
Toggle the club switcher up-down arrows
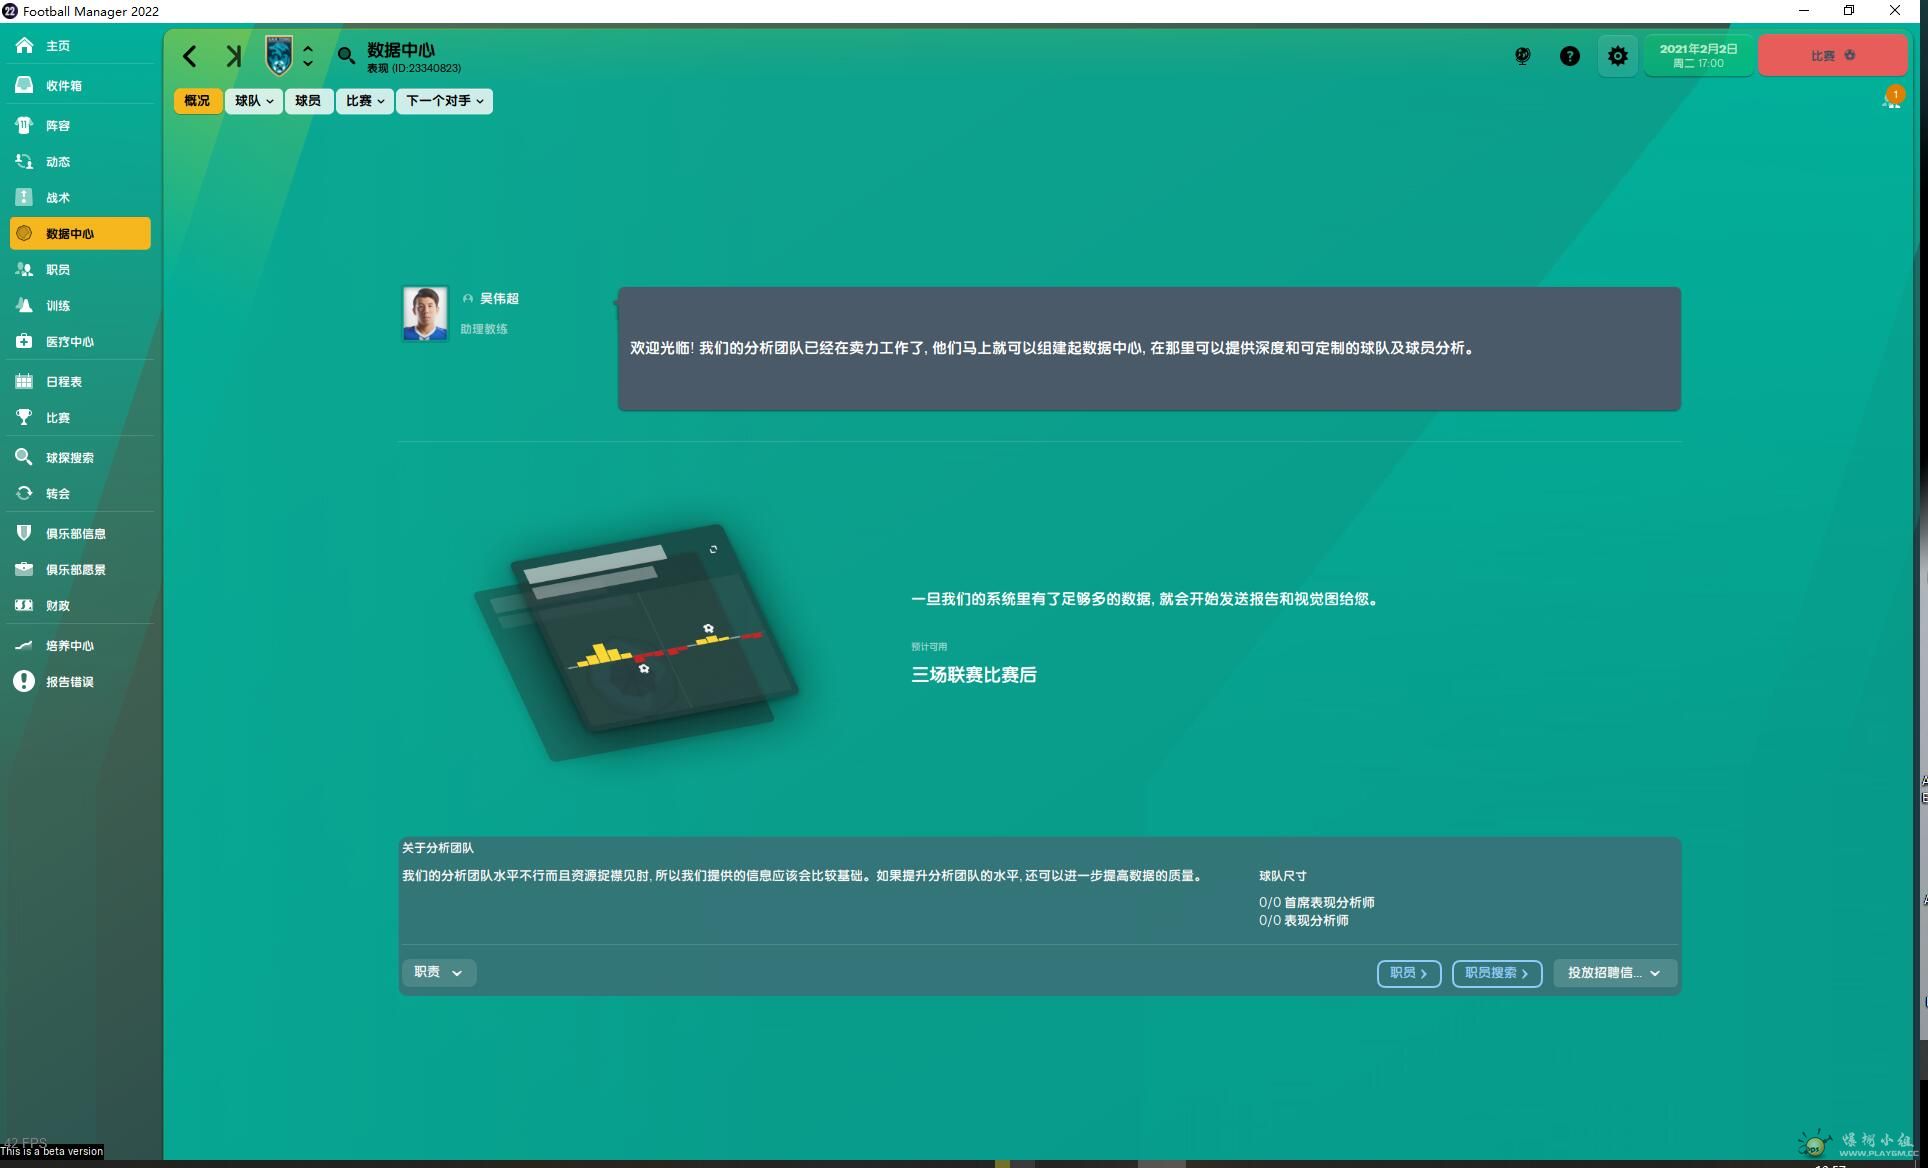[x=308, y=56]
